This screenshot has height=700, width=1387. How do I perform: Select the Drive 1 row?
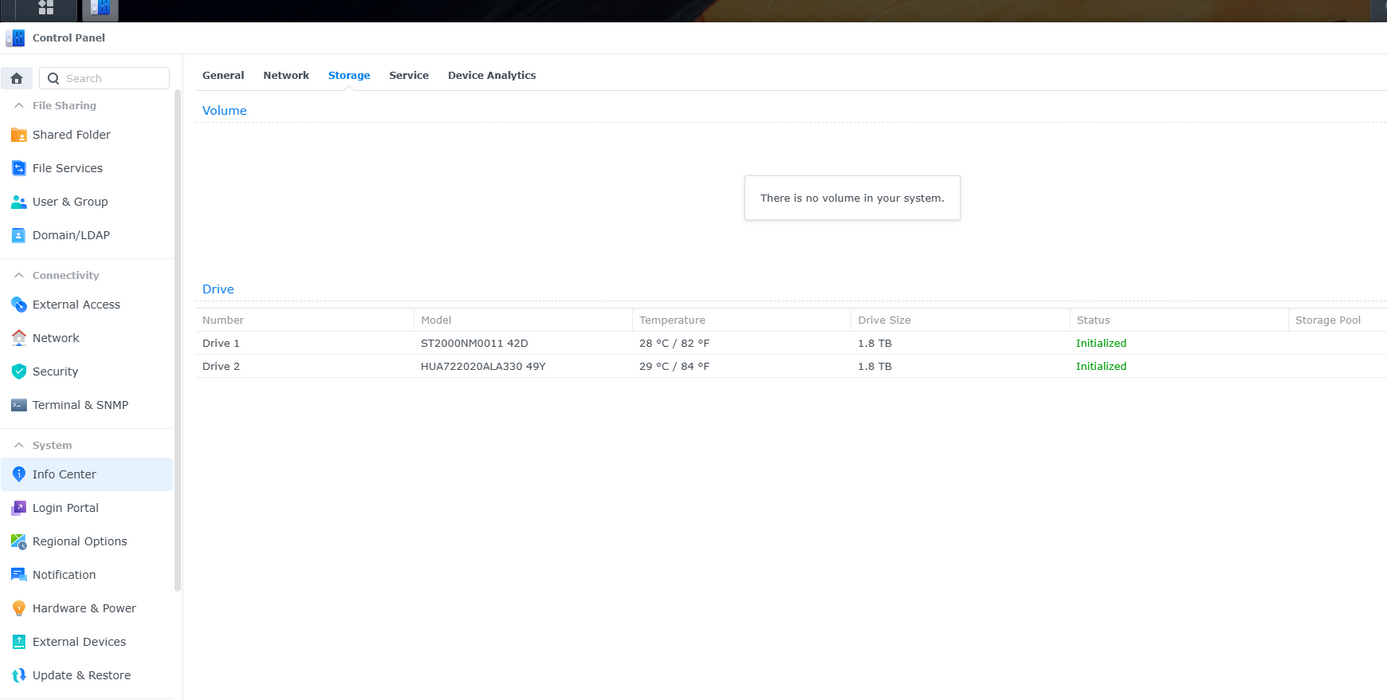[791, 343]
